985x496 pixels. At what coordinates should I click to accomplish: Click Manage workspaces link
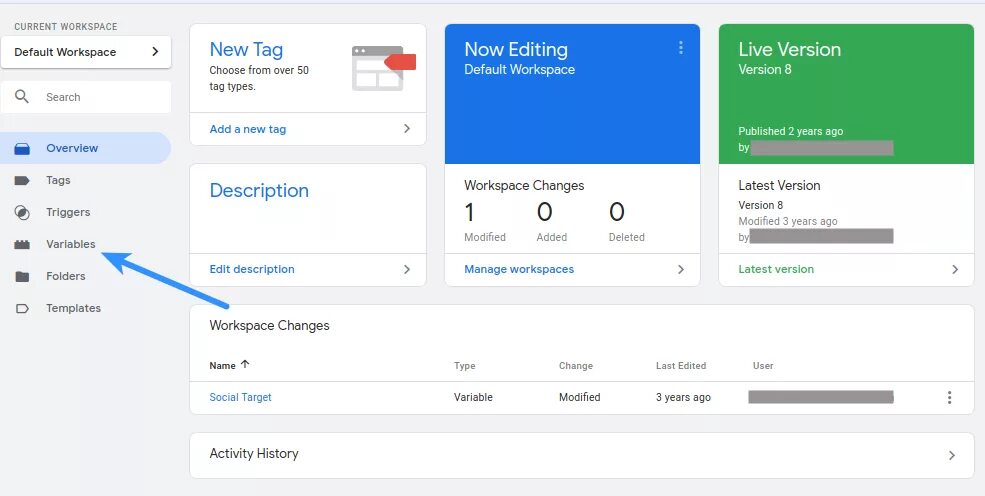click(519, 269)
